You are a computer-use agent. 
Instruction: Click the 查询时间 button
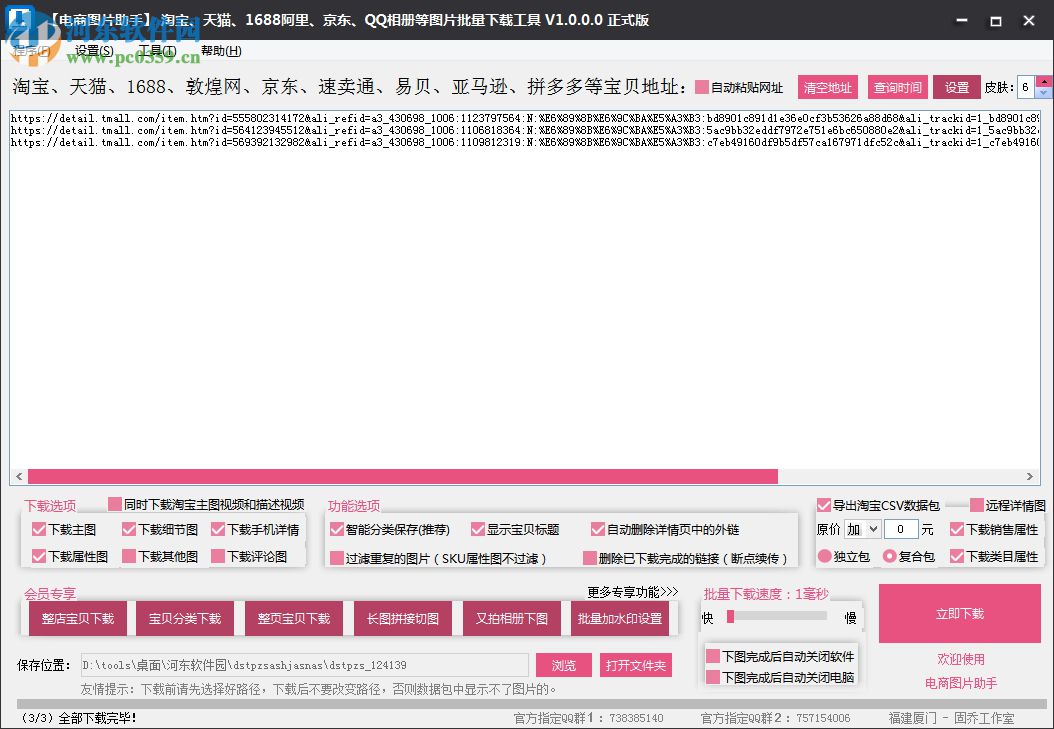coord(897,87)
